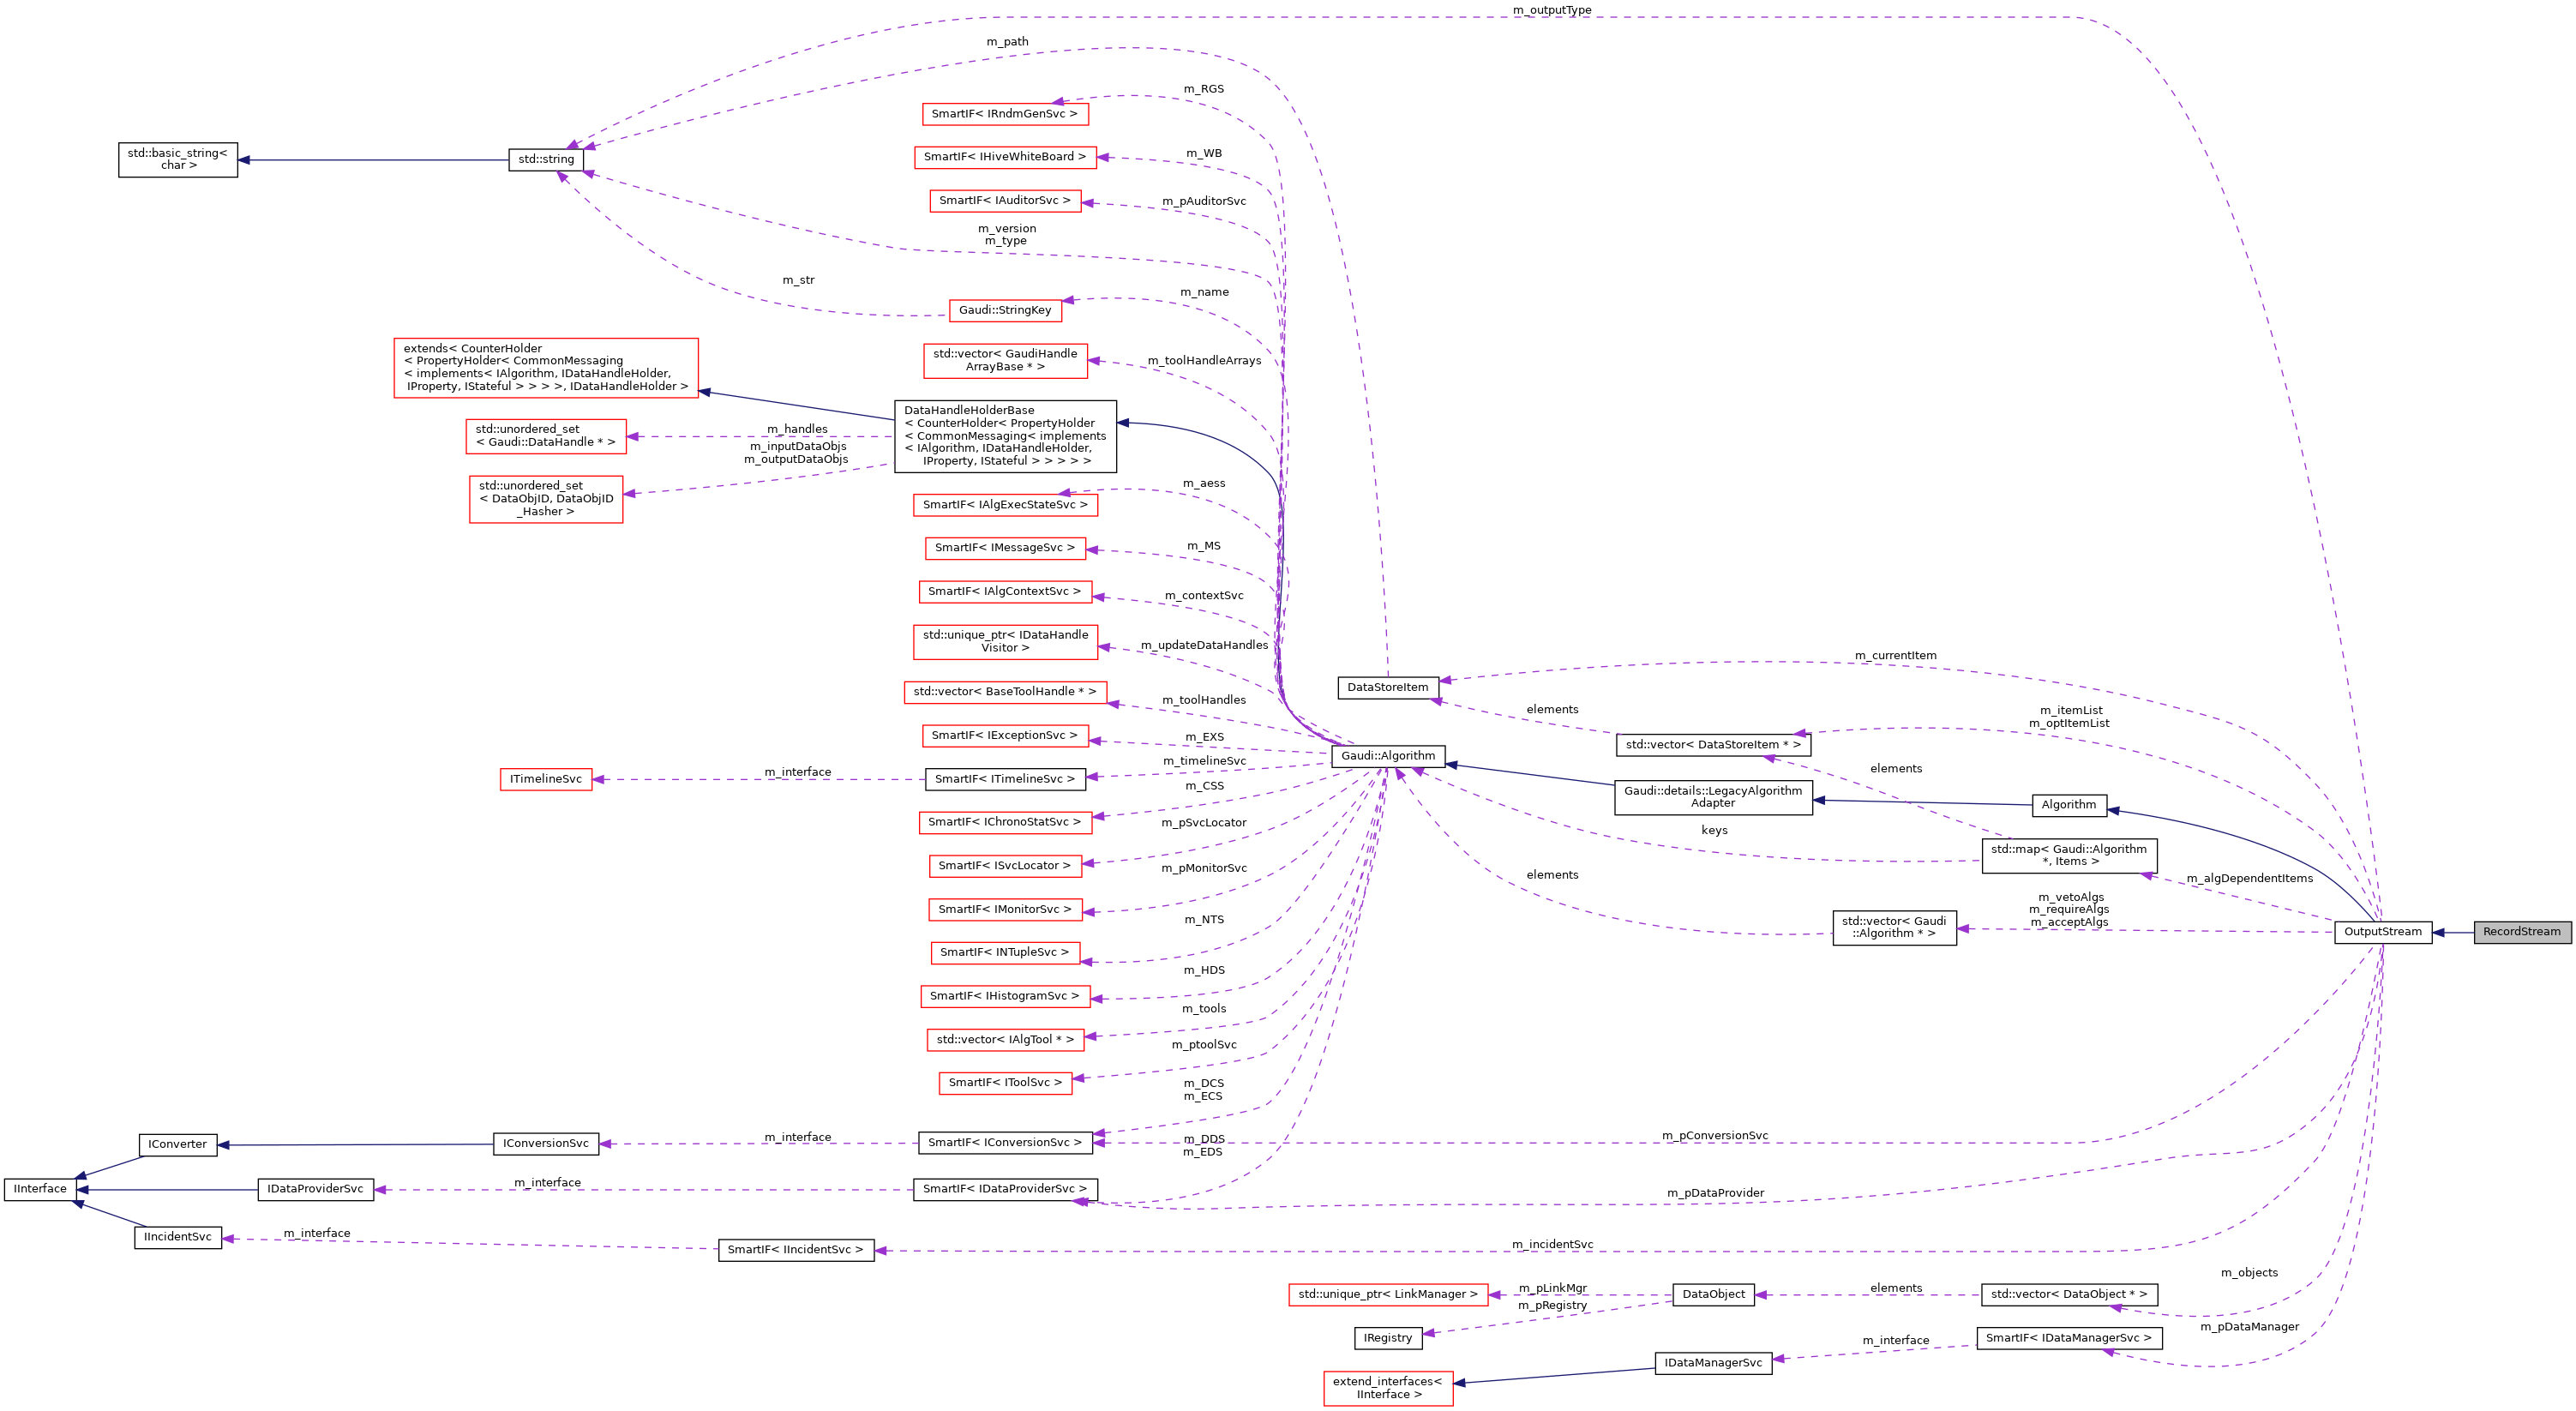Open SmartIF< IAuditorSvc > node
This screenshot has width=2576, height=1411.
tap(1006, 200)
